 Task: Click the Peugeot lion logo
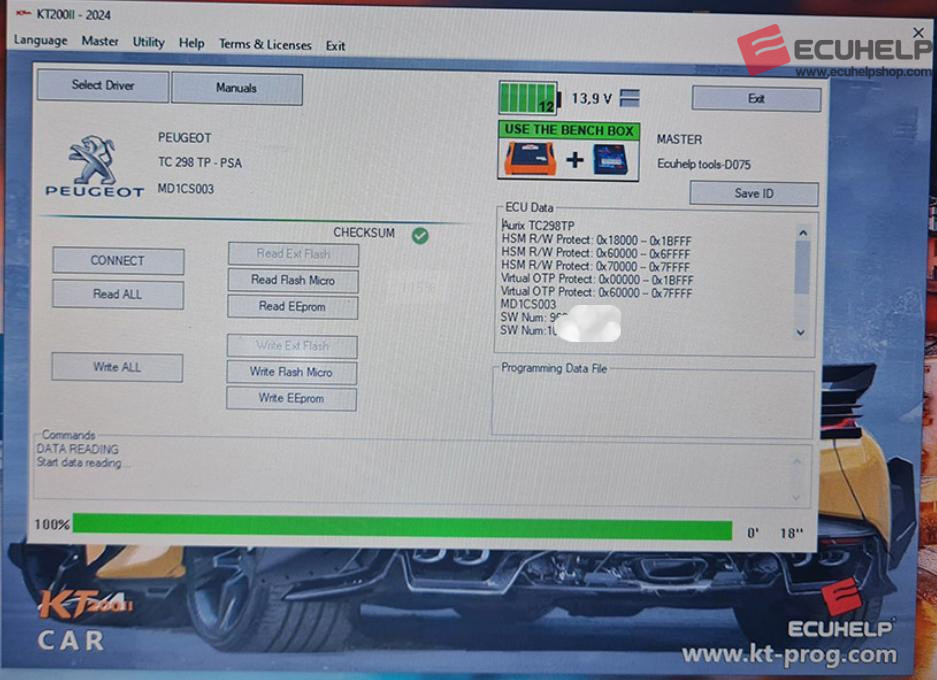(x=94, y=160)
